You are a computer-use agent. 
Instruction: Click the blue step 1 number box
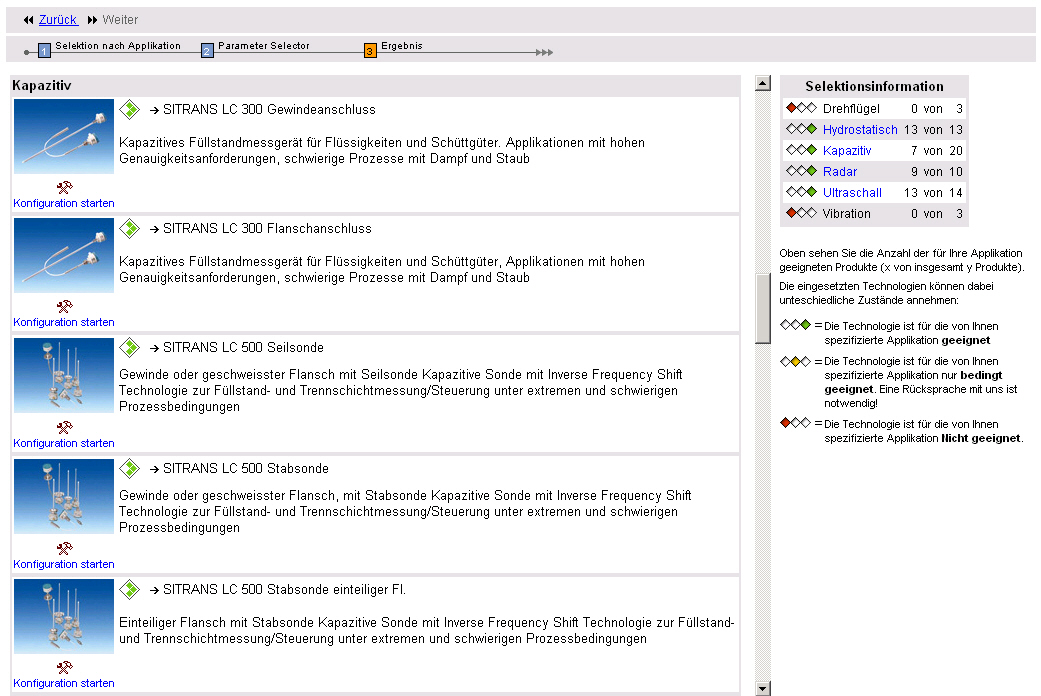[44, 50]
